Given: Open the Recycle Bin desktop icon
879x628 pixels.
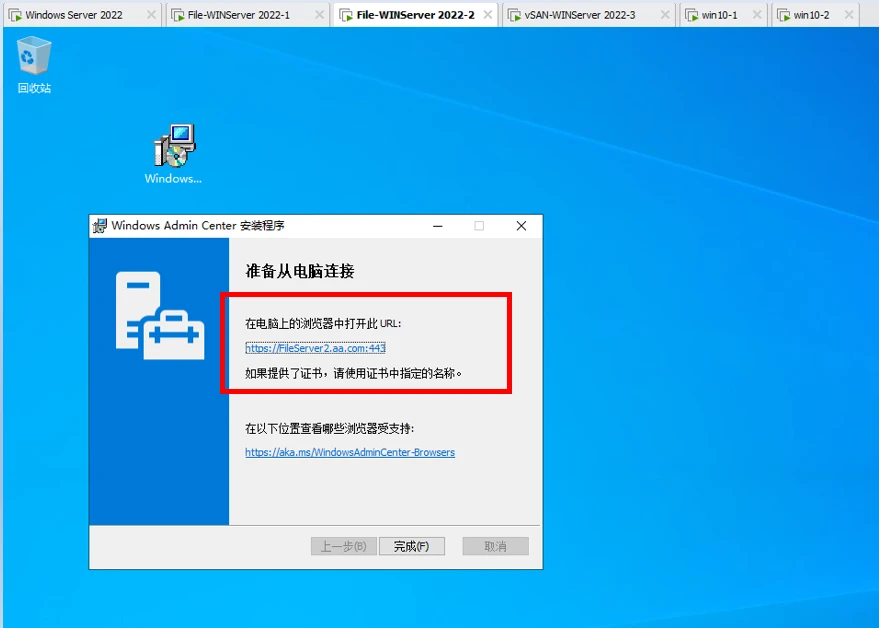Looking at the screenshot, I should [x=34, y=64].
